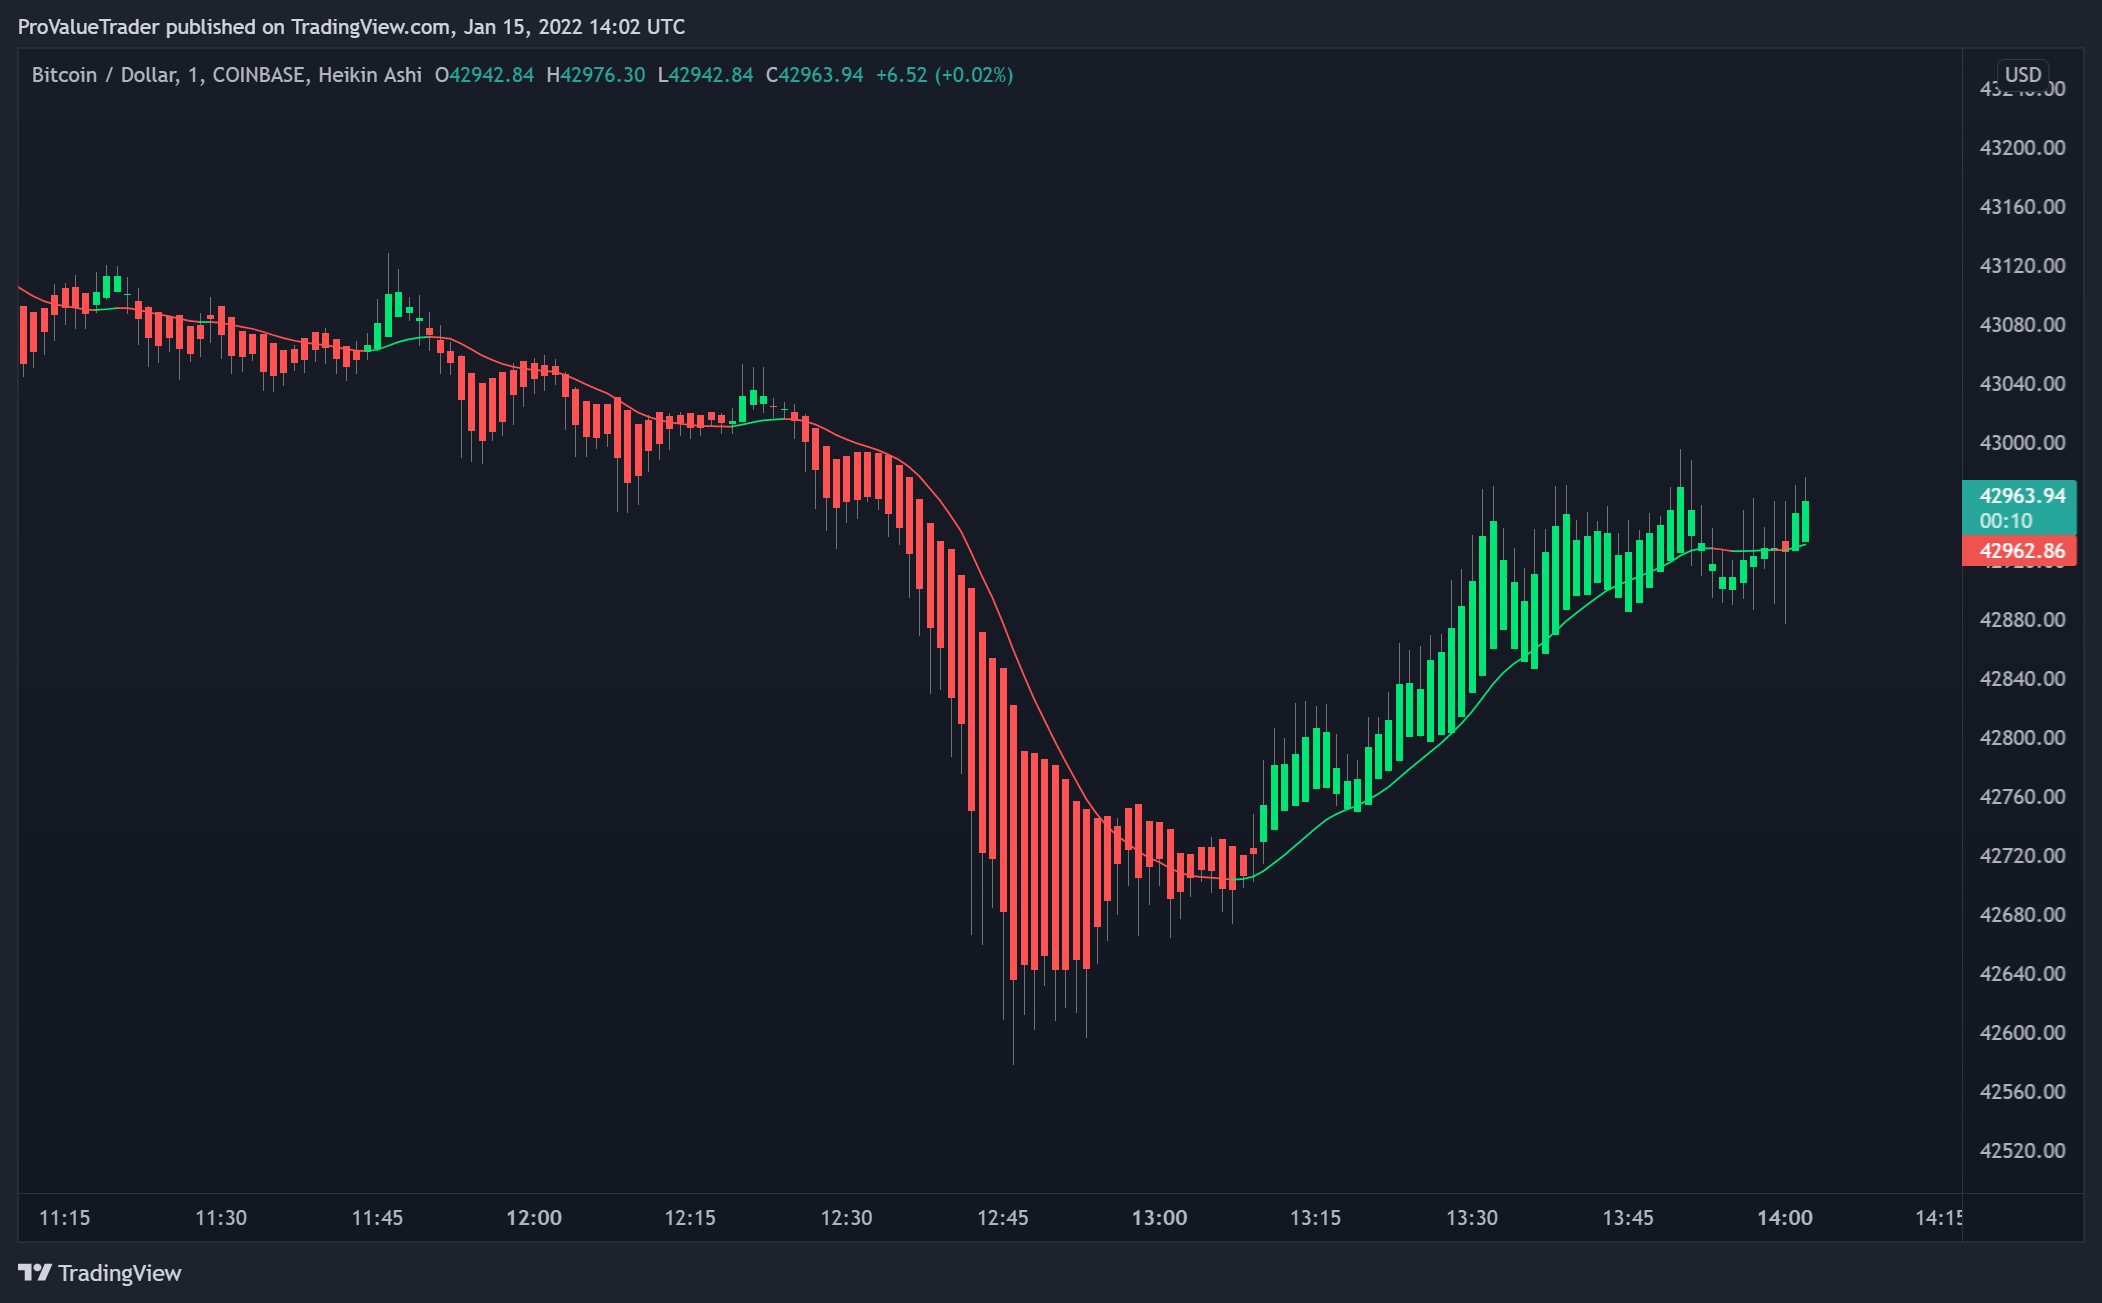
Task: Click the 13:45 time axis label
Action: coord(1628,1218)
